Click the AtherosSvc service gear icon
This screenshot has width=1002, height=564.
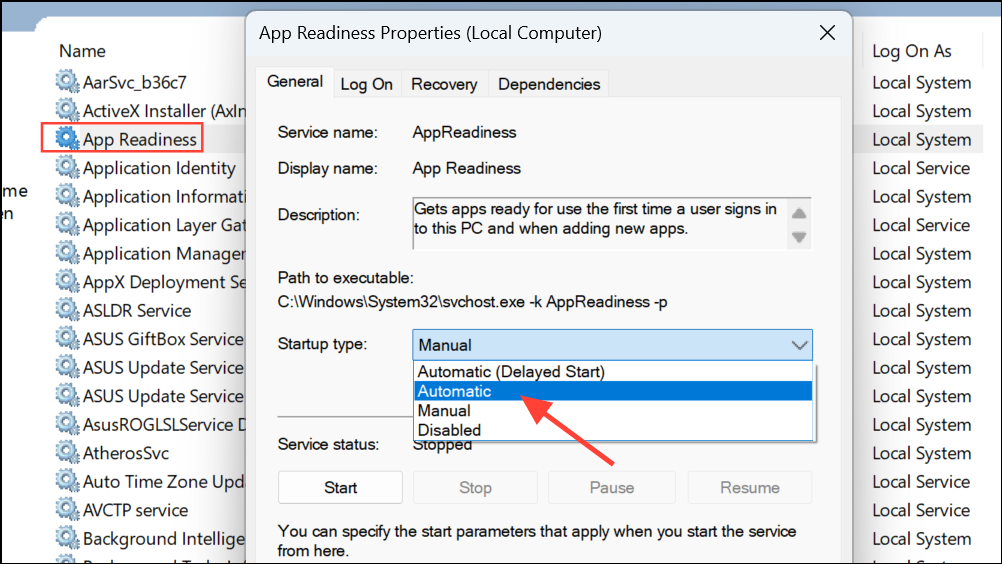pyautogui.click(x=67, y=453)
